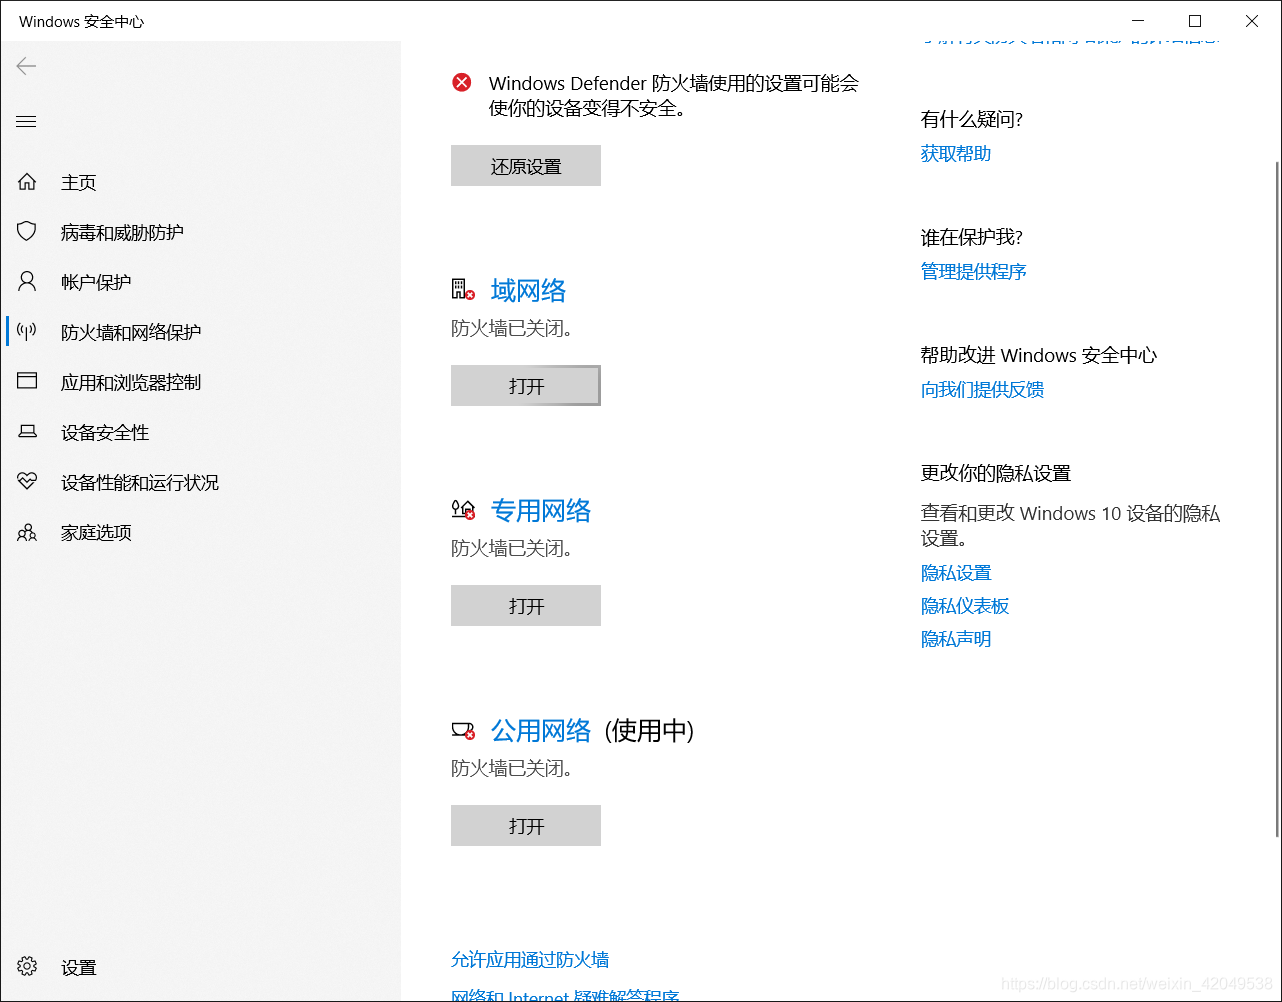
Task: Click the 更改你的隐私设置 heading text
Action: click(996, 474)
